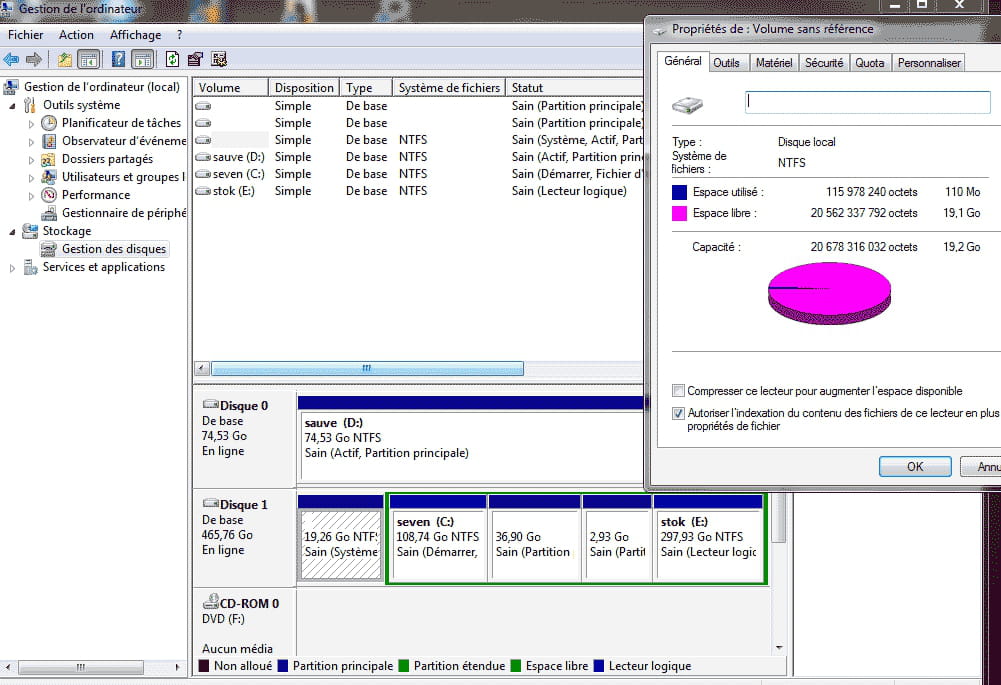Click the Utilisateurs et groupes icon
1001x685 pixels.
click(49, 177)
